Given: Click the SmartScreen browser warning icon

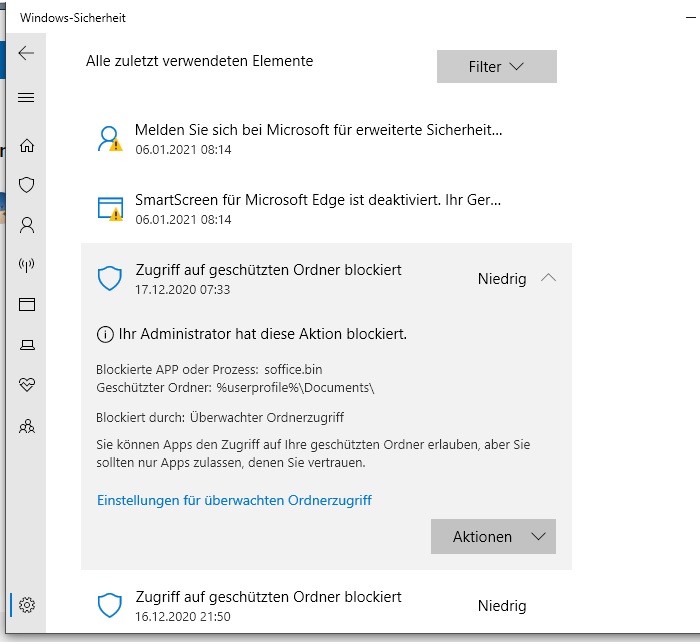Looking at the screenshot, I should tap(110, 209).
